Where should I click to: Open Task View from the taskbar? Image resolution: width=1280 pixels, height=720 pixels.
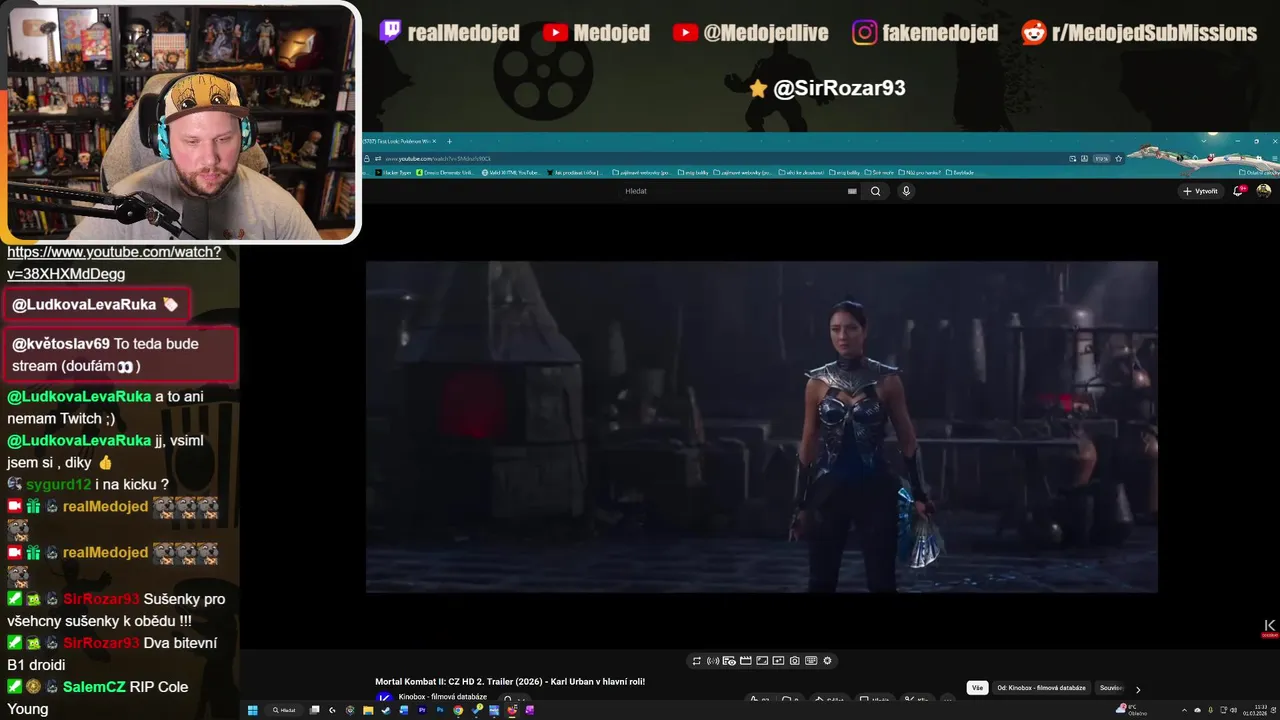(314, 710)
